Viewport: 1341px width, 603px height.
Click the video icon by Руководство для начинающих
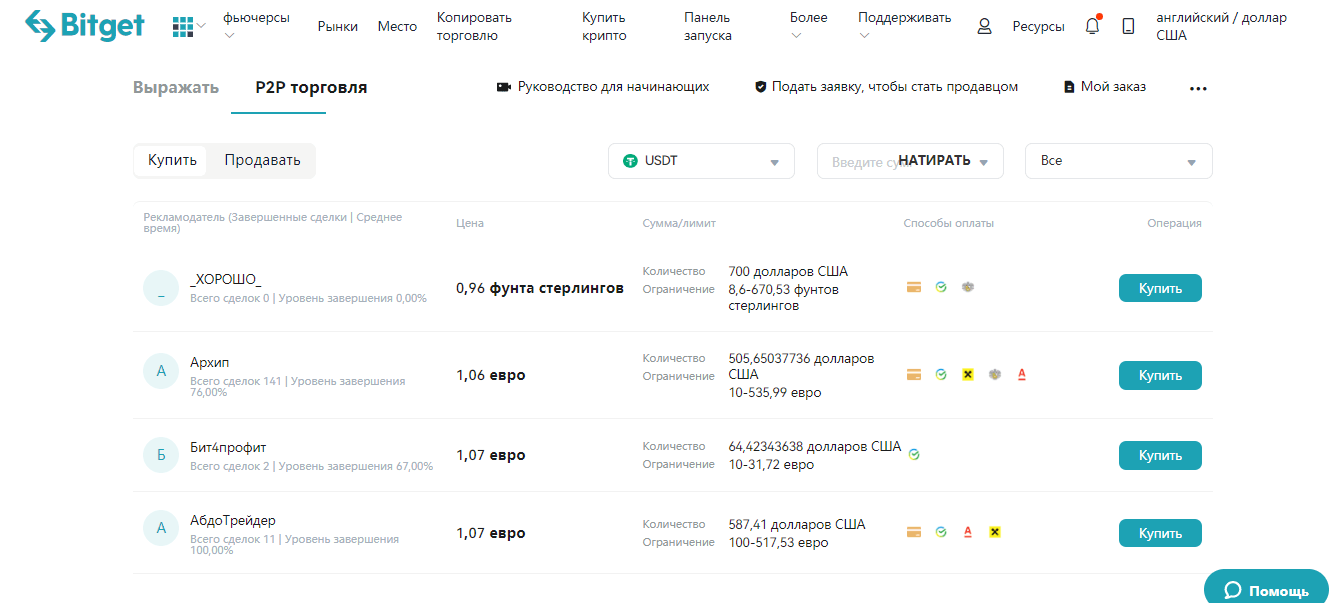(x=504, y=87)
